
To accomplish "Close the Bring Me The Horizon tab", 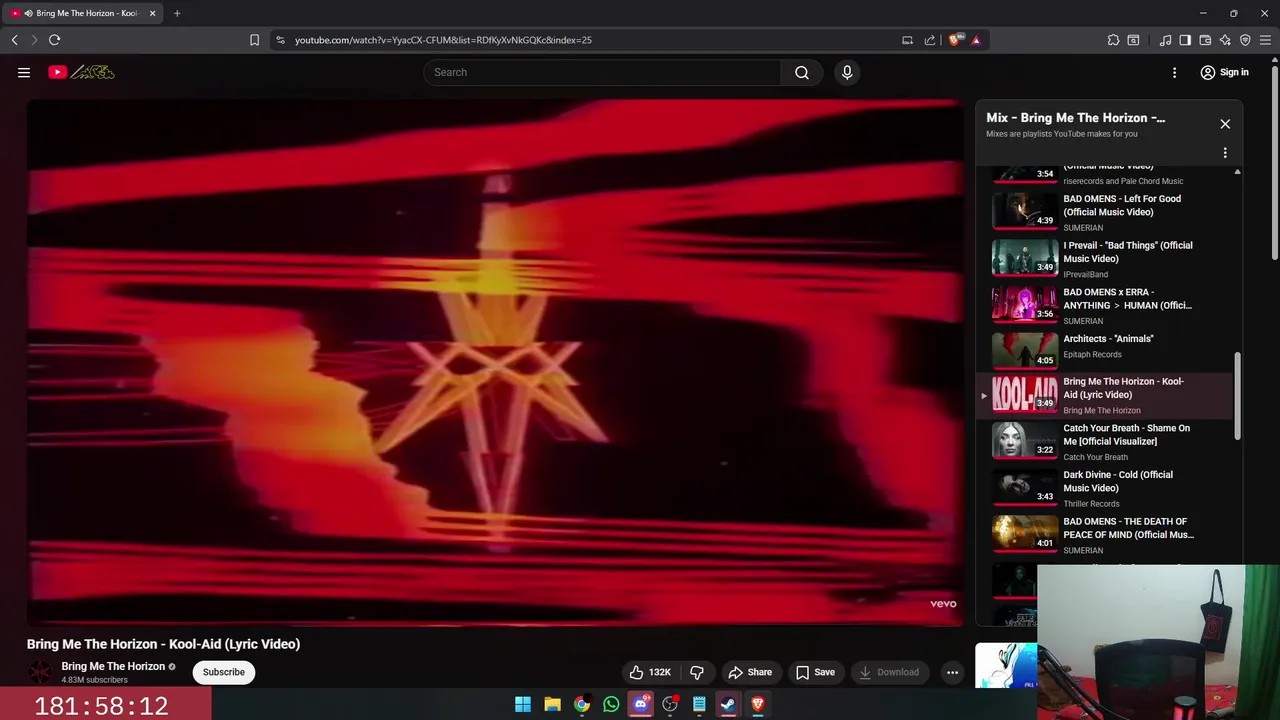I will 152,13.
